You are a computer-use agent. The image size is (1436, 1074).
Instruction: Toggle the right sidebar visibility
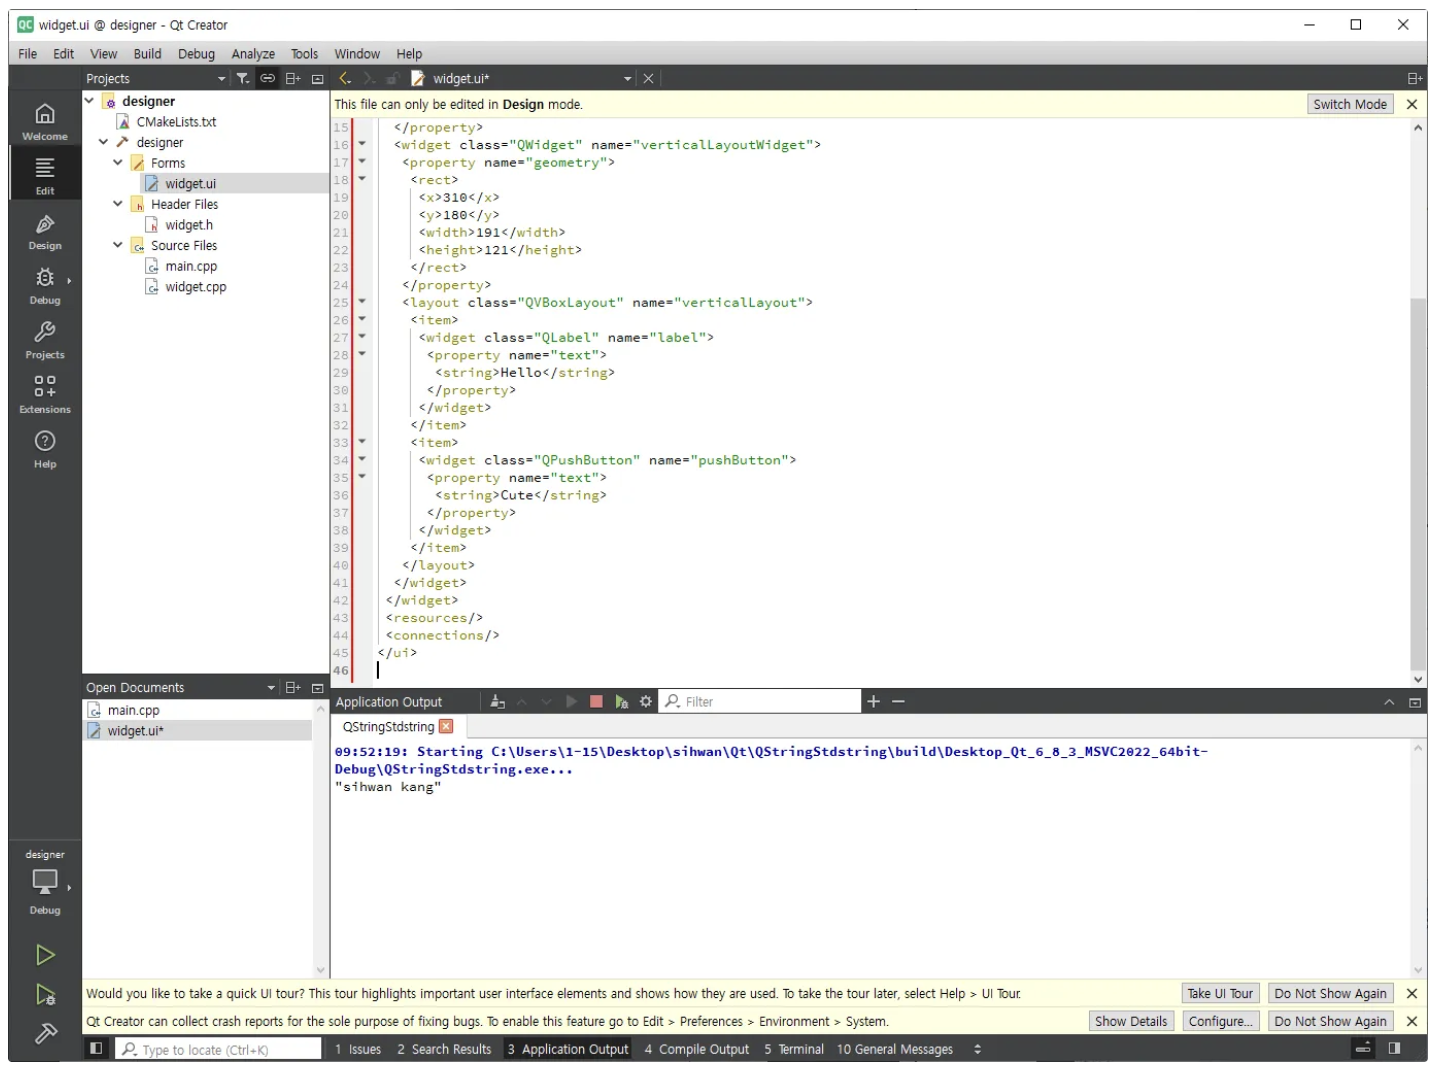(1394, 1049)
